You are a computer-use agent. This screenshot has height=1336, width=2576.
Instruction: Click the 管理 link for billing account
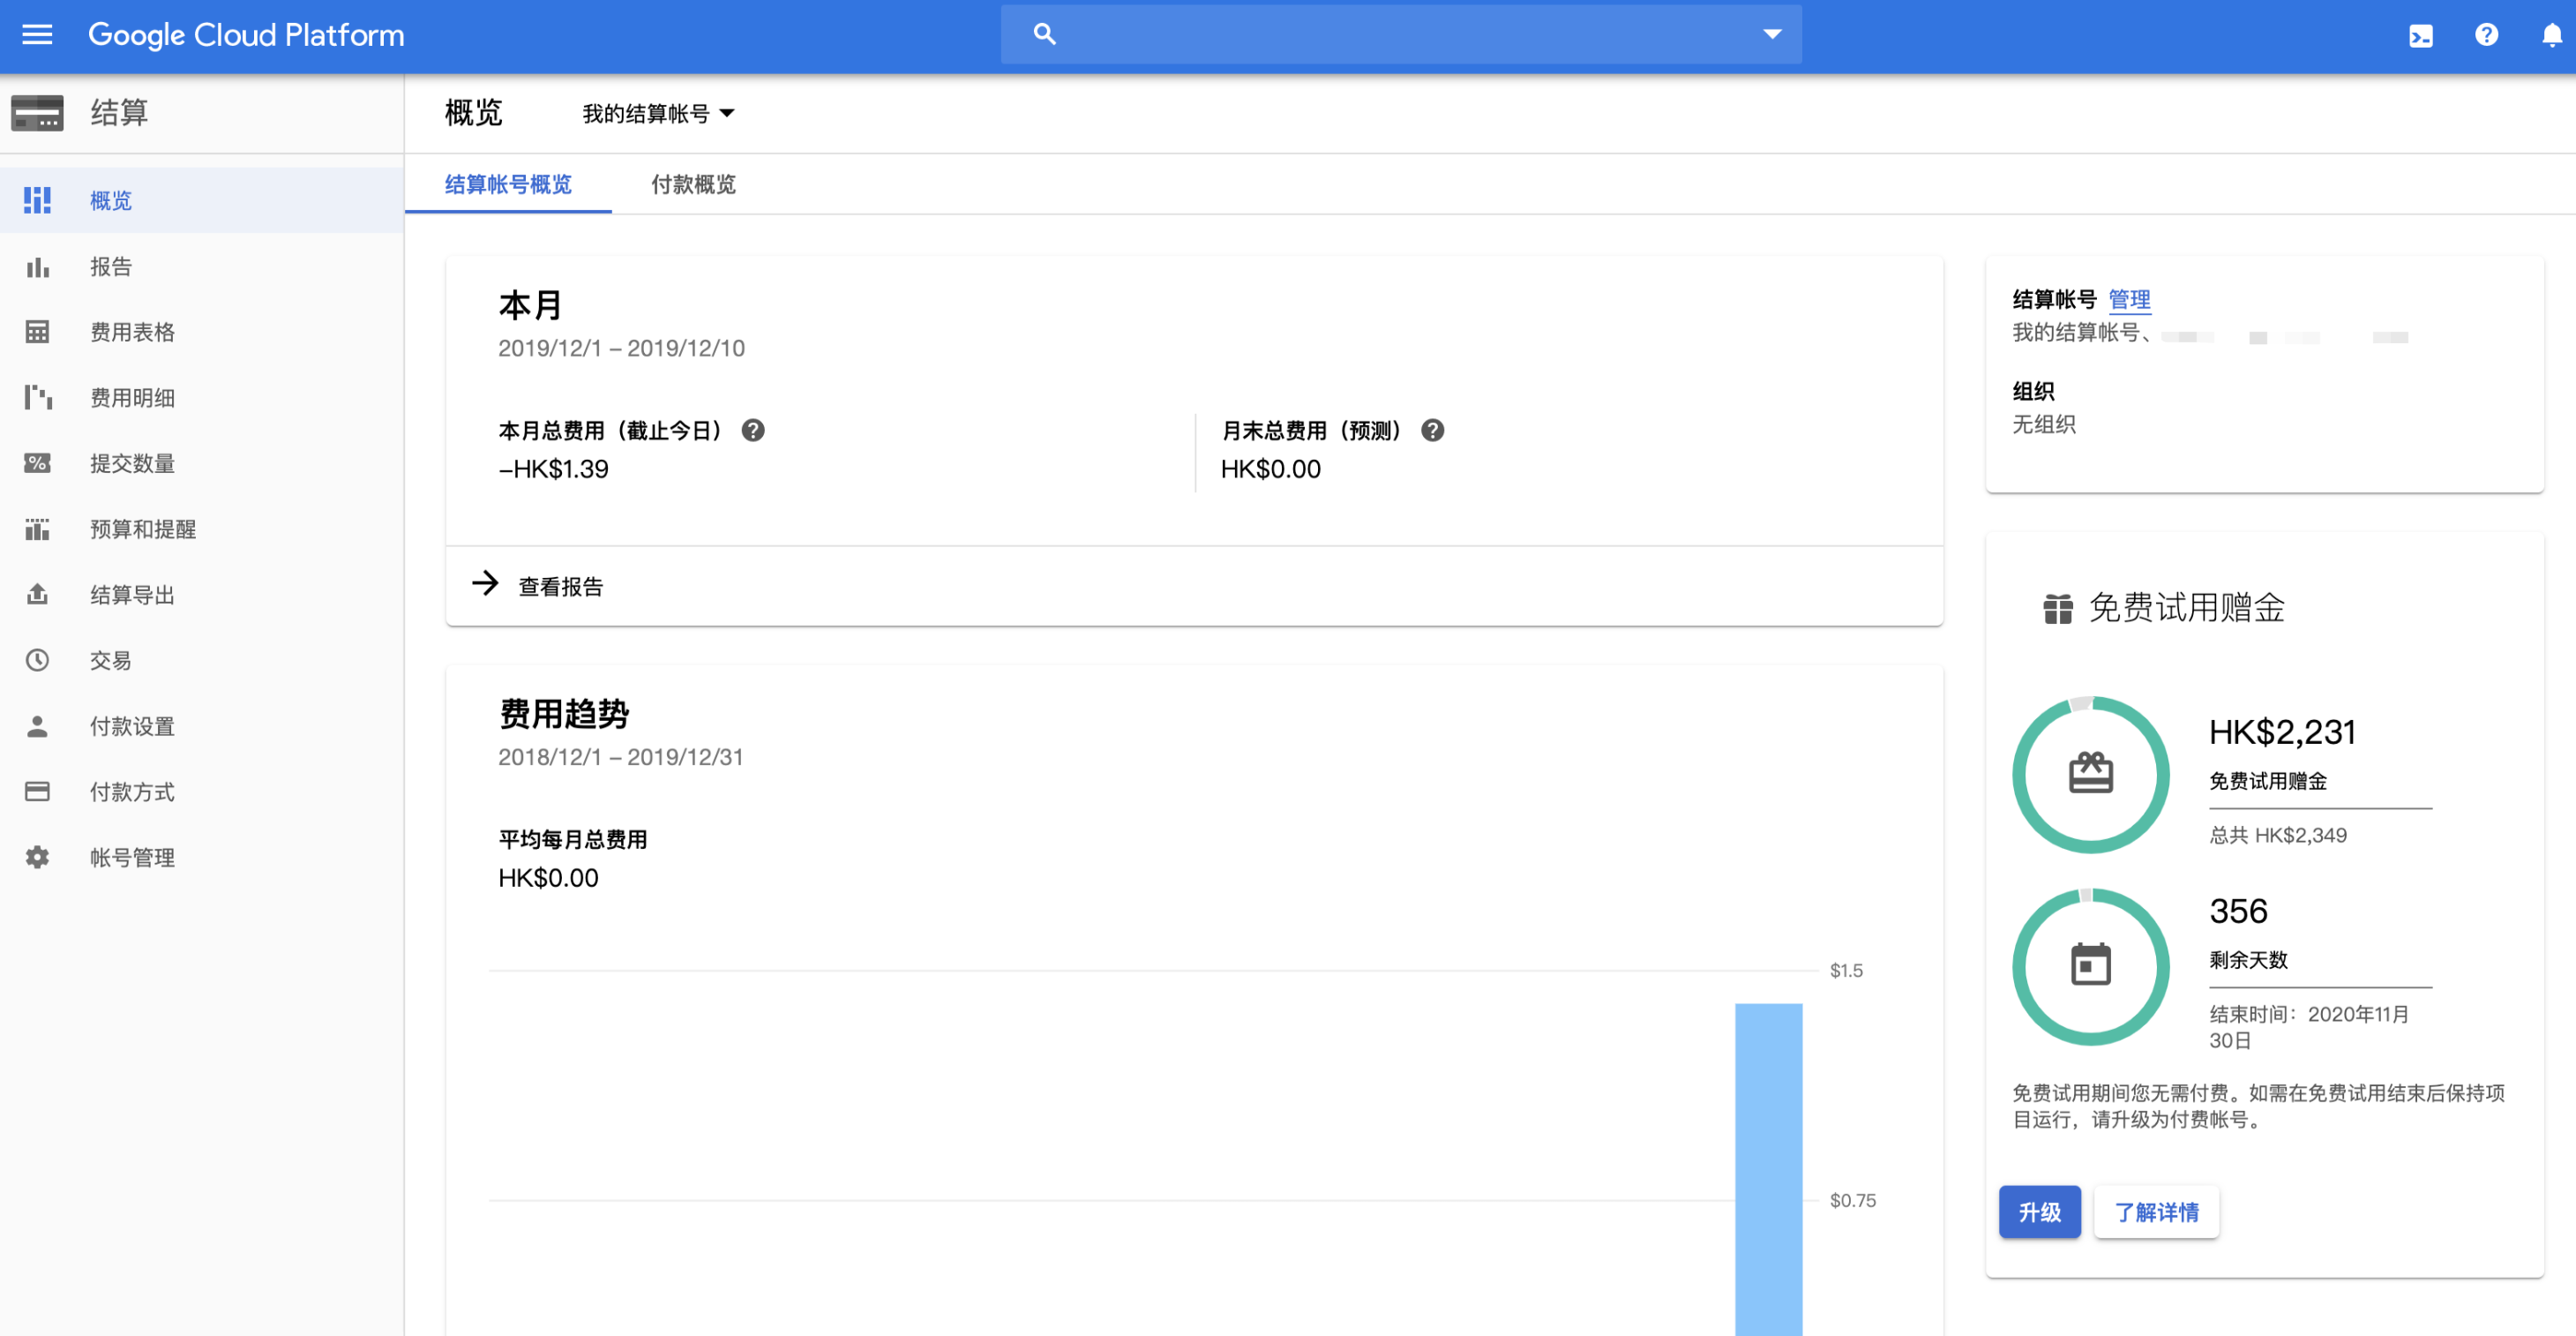[x=2129, y=299]
